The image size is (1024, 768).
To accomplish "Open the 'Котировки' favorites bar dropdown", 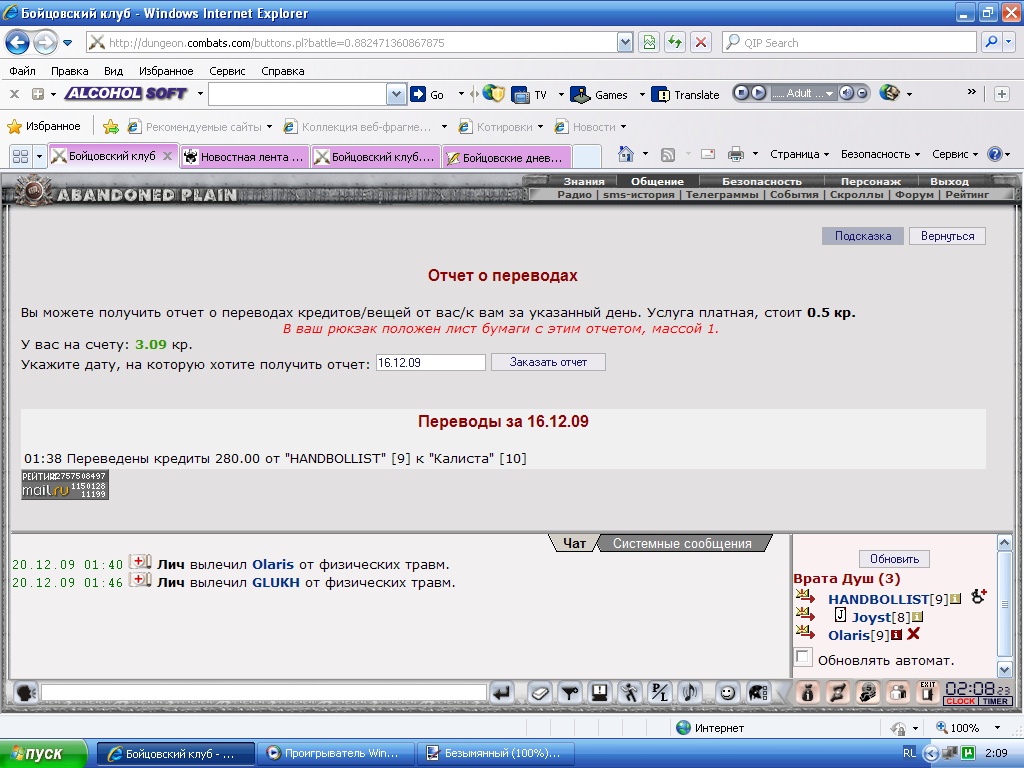I will pos(540,127).
